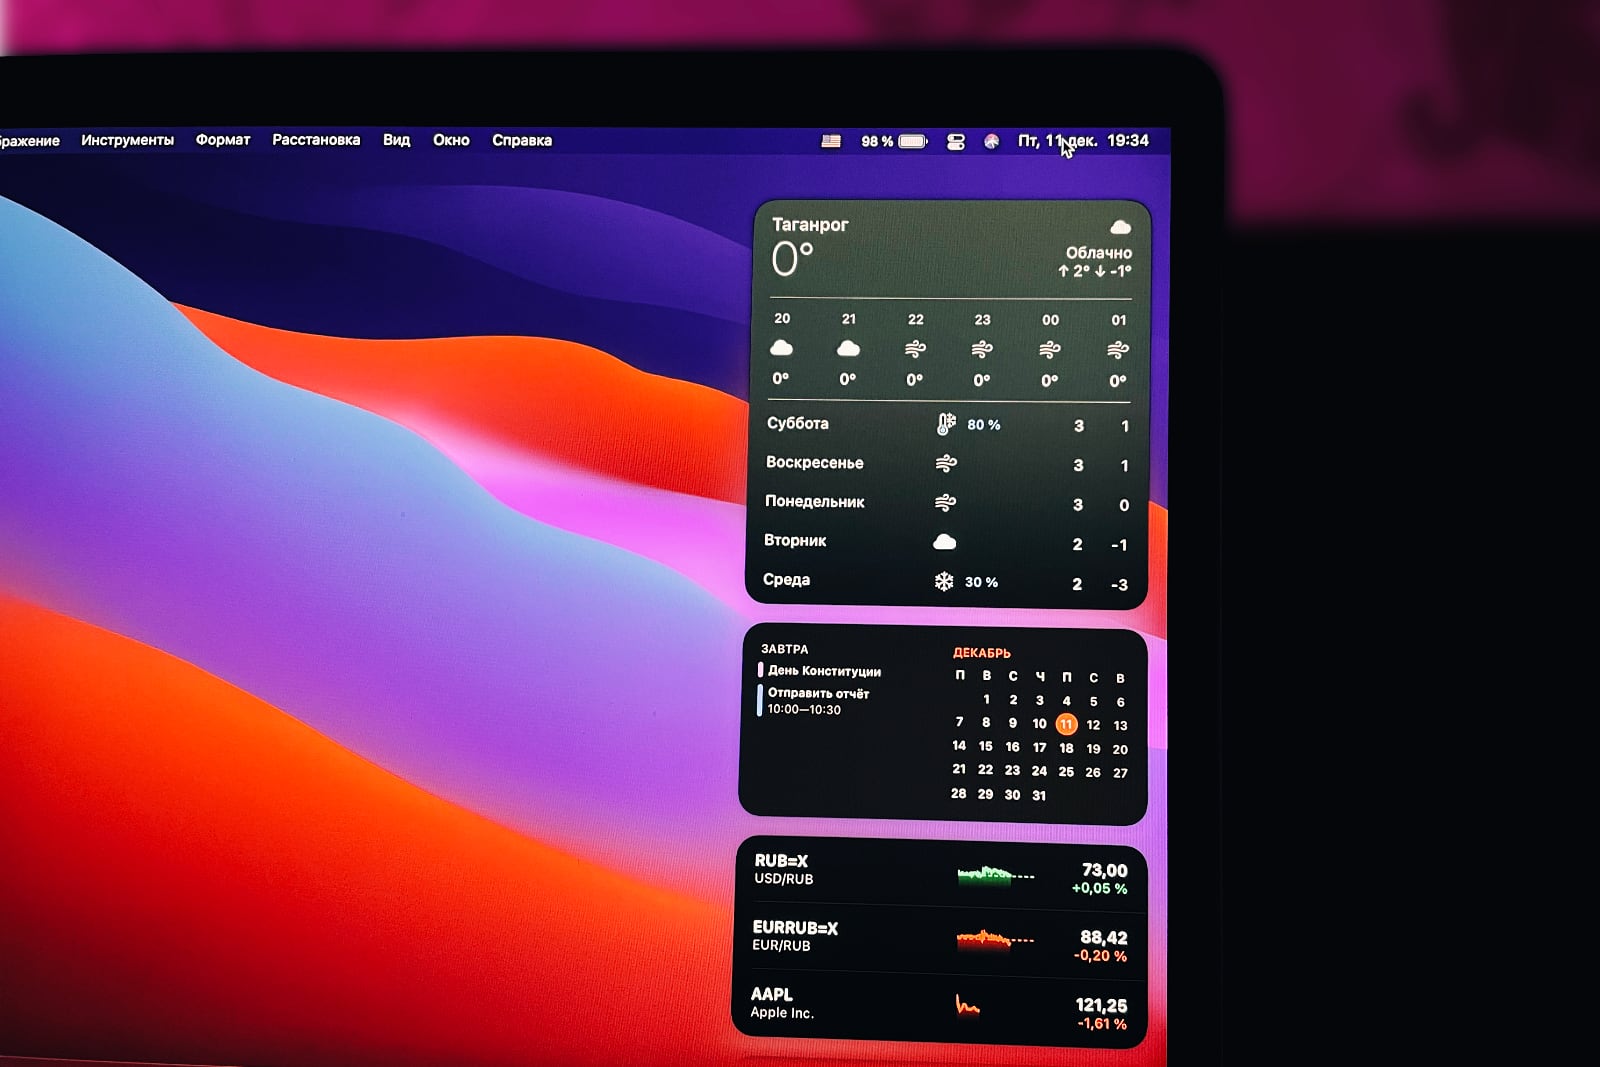Select today's date 11 in the calendar
Viewport: 1600px width, 1067px height.
click(1066, 724)
